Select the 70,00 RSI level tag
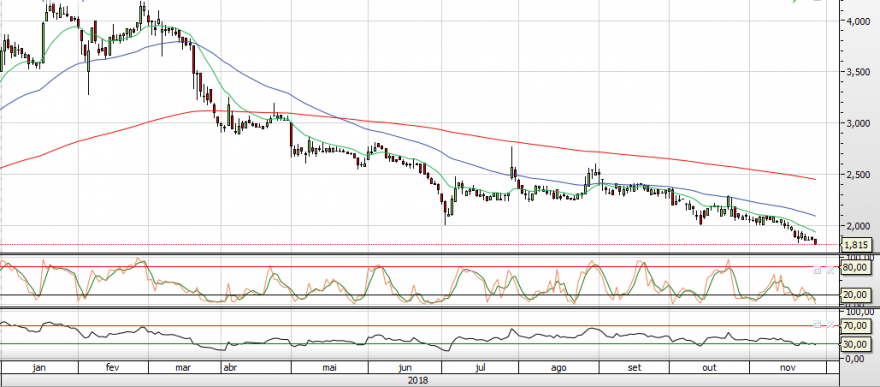Screen dimensions: 880x387 [856, 325]
